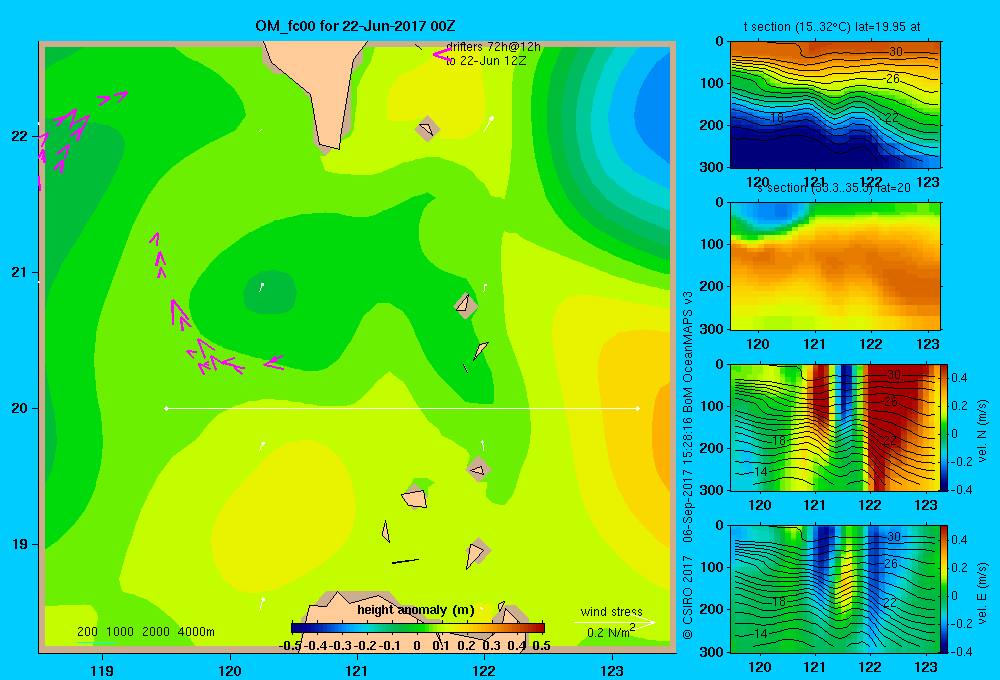Click the '1000' depth contour legend label
The image size is (1000, 680).
point(120,632)
